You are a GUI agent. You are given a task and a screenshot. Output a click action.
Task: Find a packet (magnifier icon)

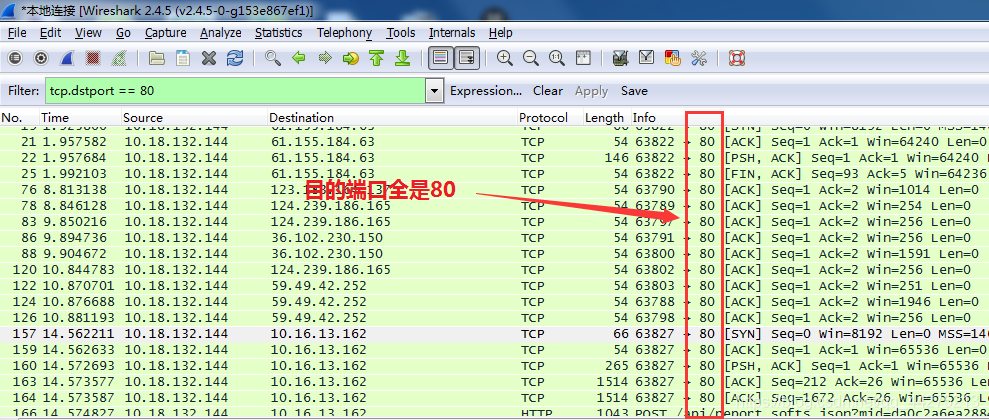coord(272,59)
